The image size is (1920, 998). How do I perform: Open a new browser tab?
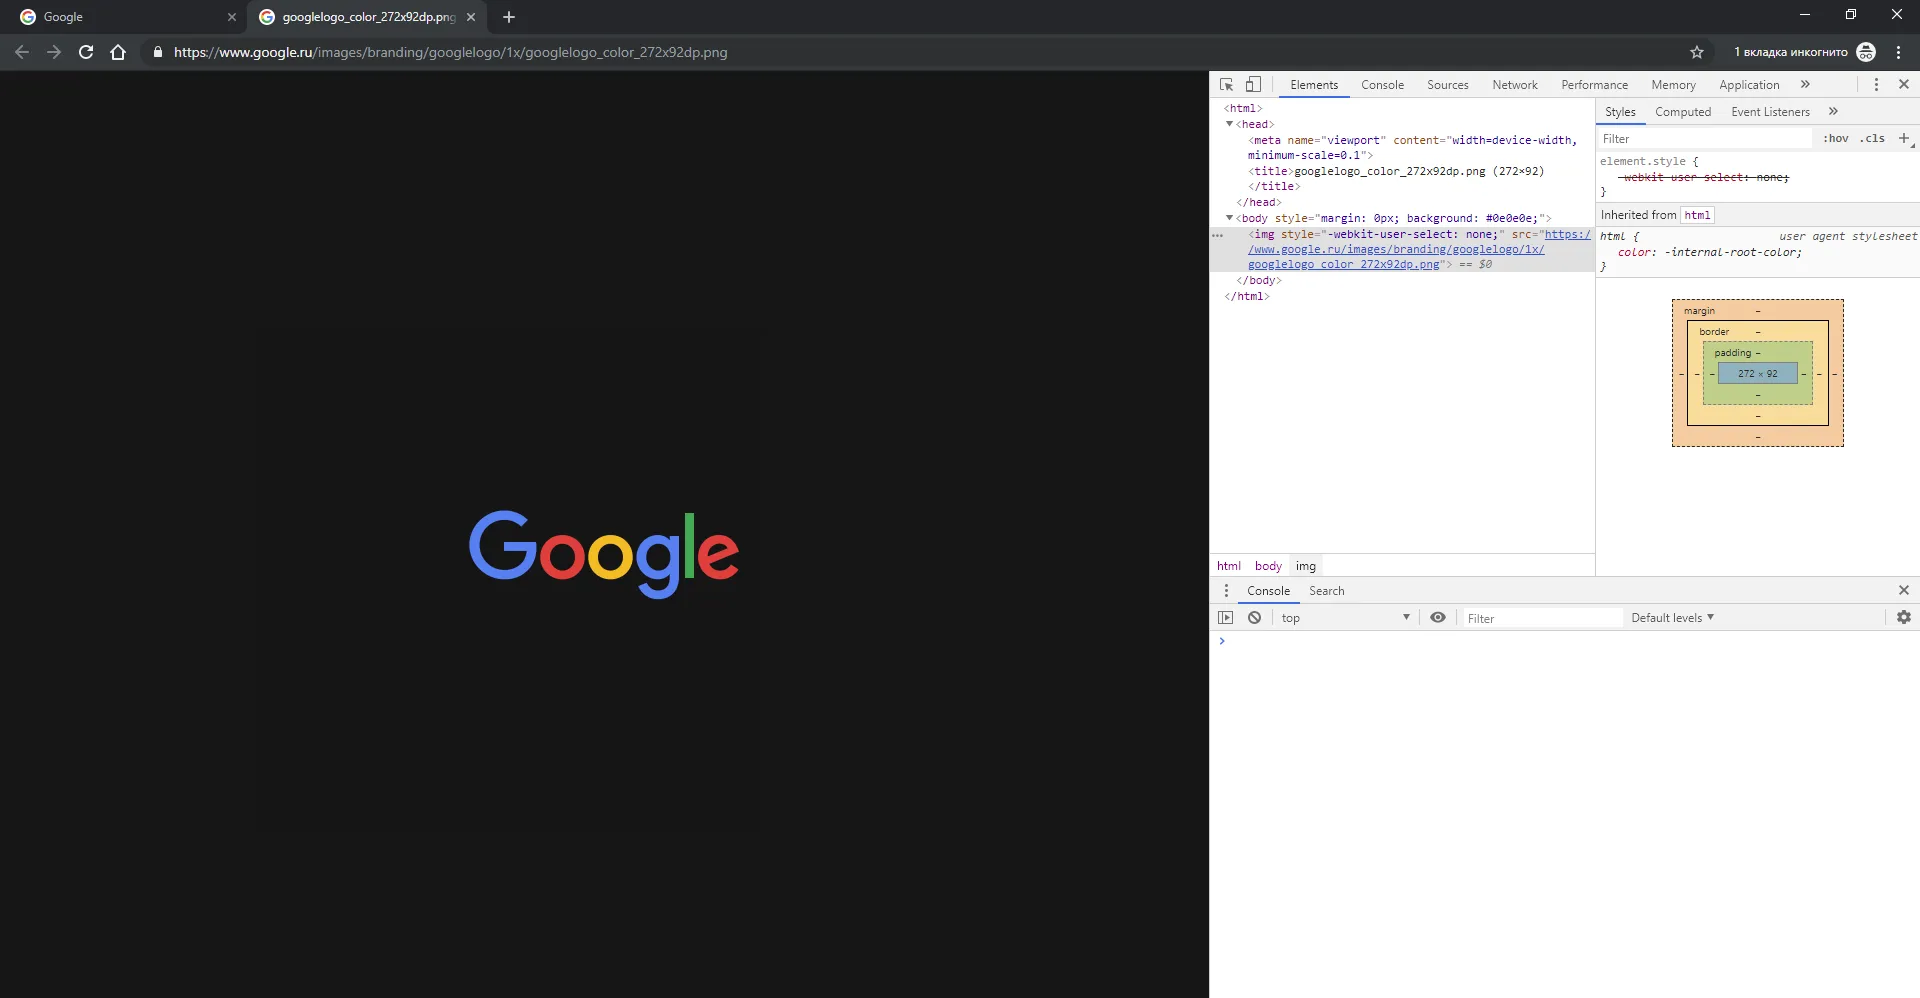point(509,17)
